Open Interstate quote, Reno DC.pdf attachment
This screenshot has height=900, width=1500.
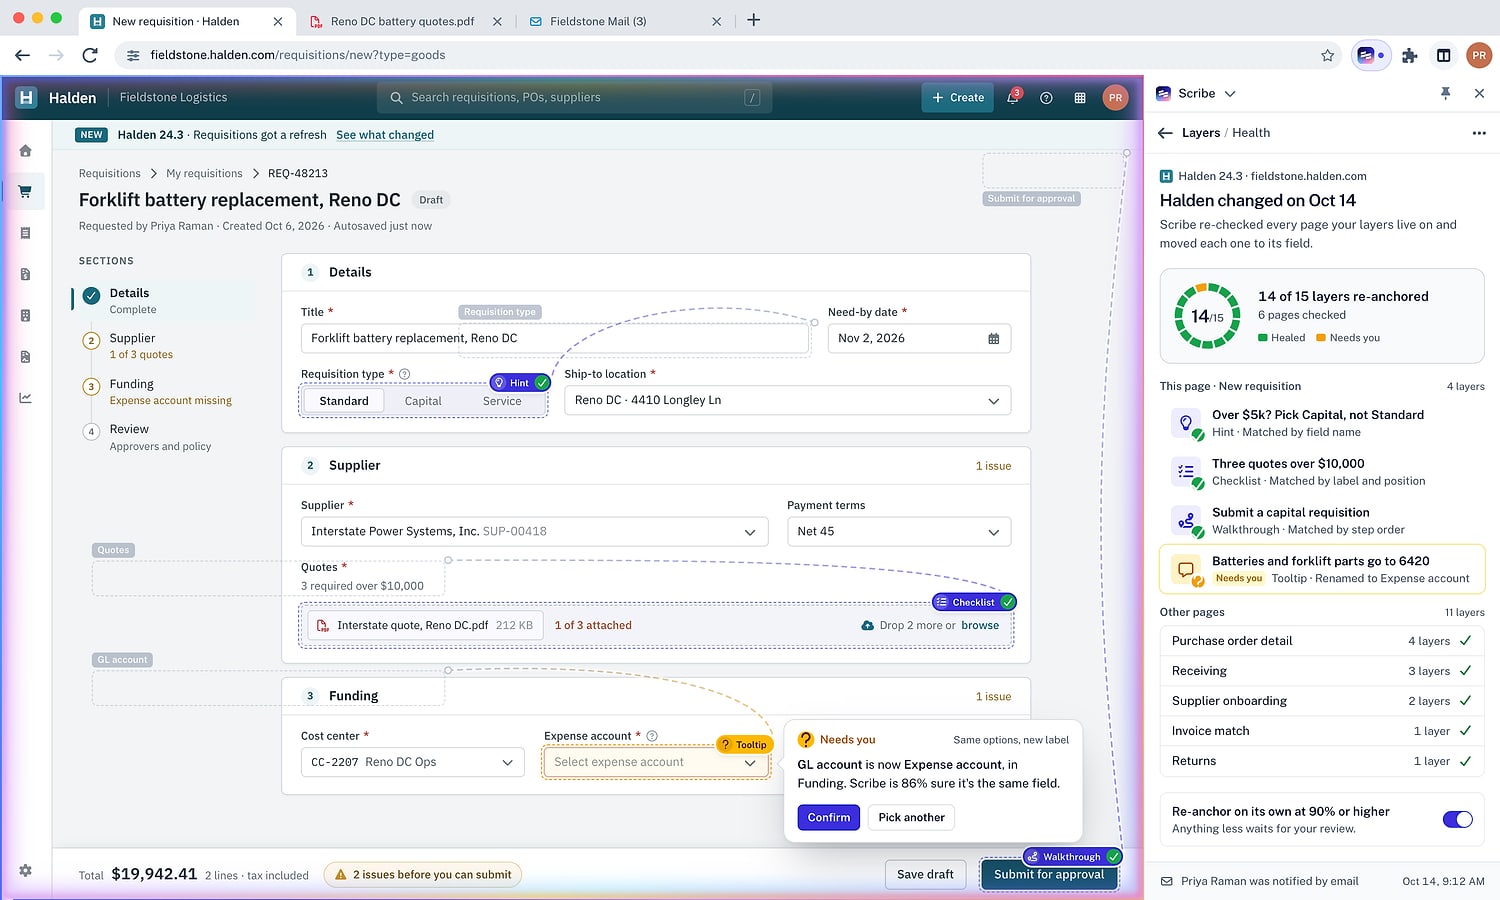click(x=425, y=625)
